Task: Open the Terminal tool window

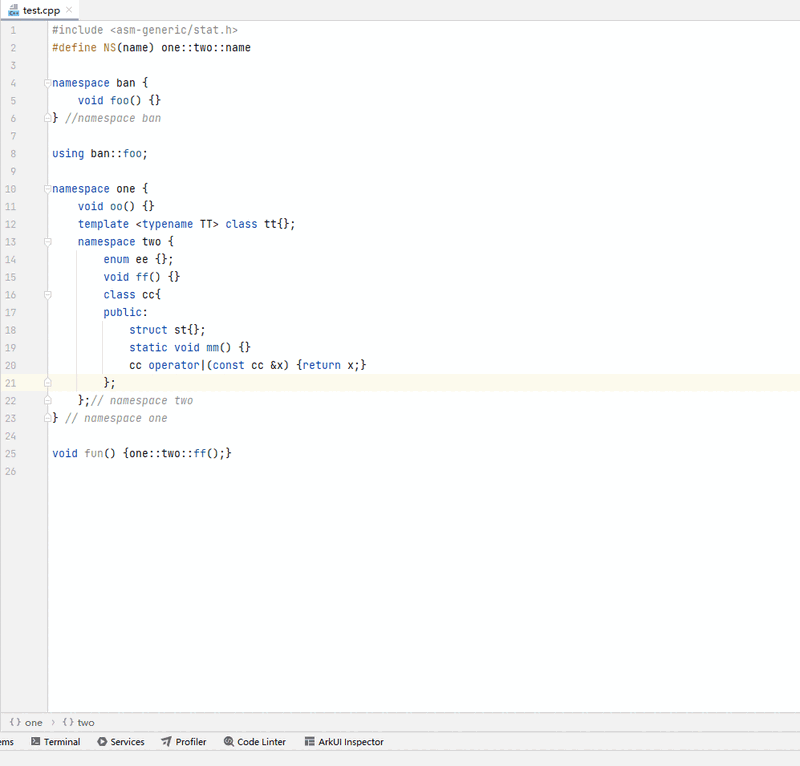Action: pyautogui.click(x=61, y=742)
